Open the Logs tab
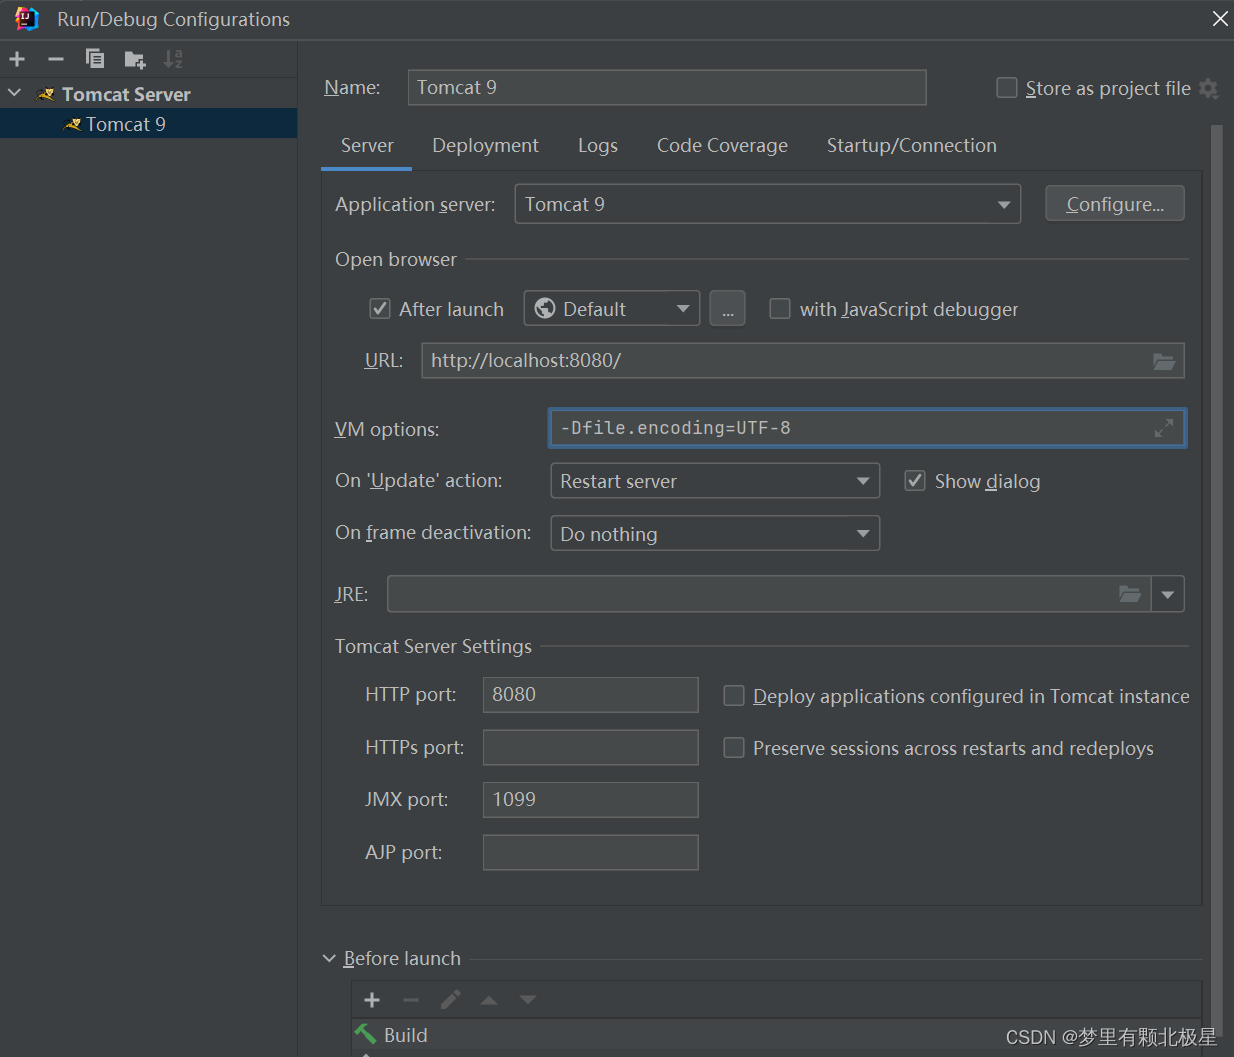This screenshot has height=1057, width=1234. (598, 146)
